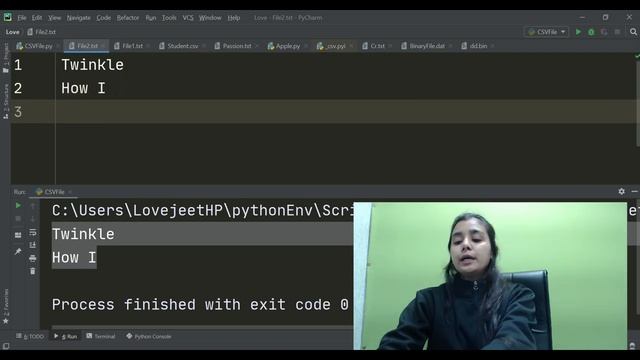Viewport: 640px width, 360px height.
Task: Click the PyCharm application icon
Action: (x=8, y=18)
